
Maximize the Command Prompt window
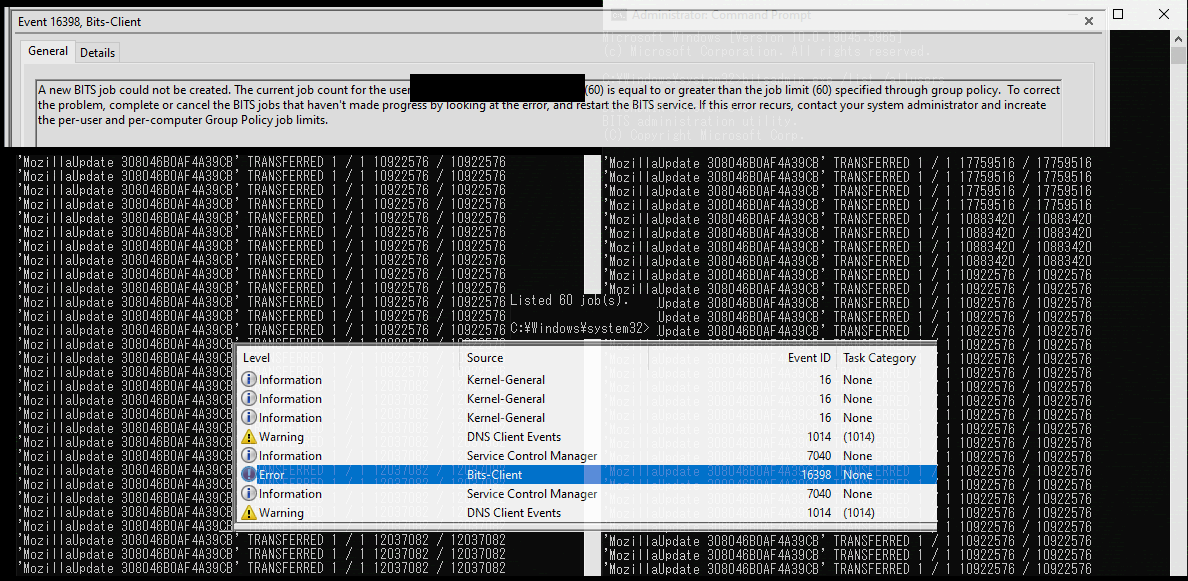click(1118, 14)
